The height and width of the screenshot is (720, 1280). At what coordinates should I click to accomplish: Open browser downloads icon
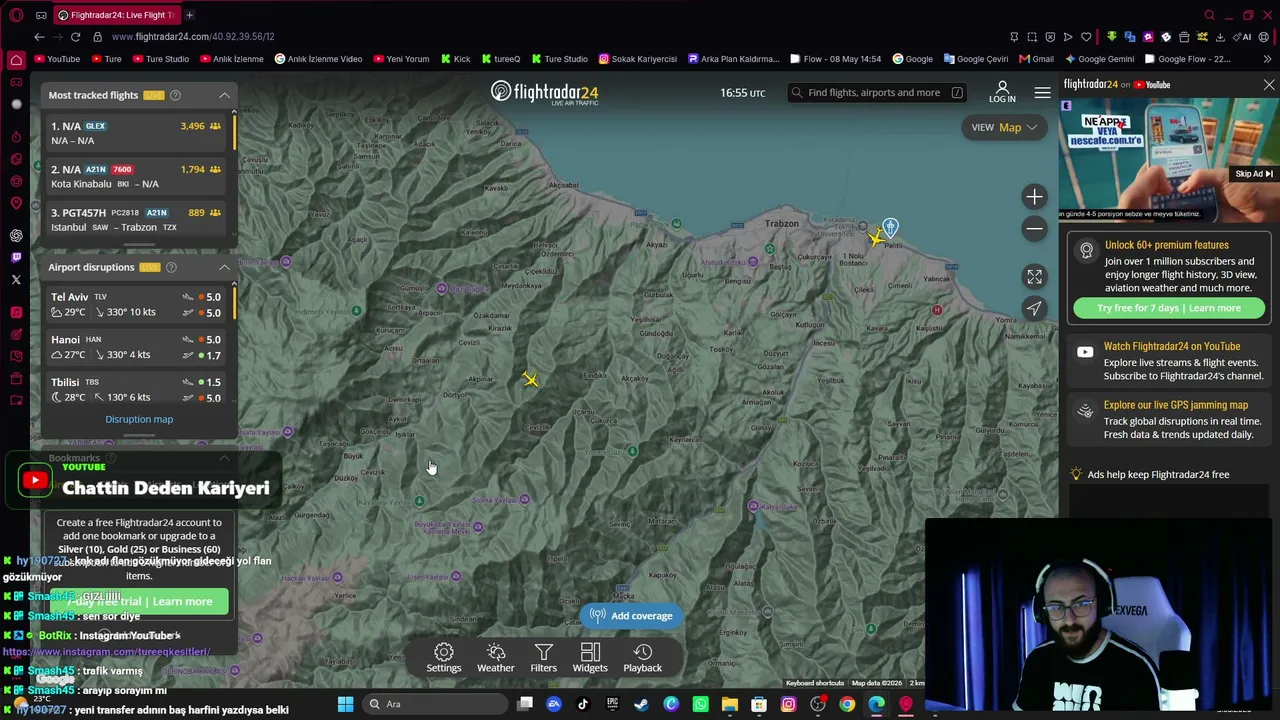click(x=1220, y=37)
